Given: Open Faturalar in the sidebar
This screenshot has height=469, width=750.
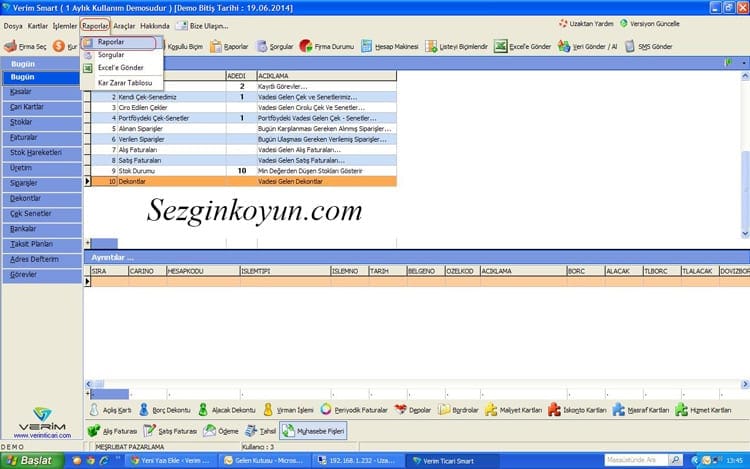Looking at the screenshot, I should 42,138.
